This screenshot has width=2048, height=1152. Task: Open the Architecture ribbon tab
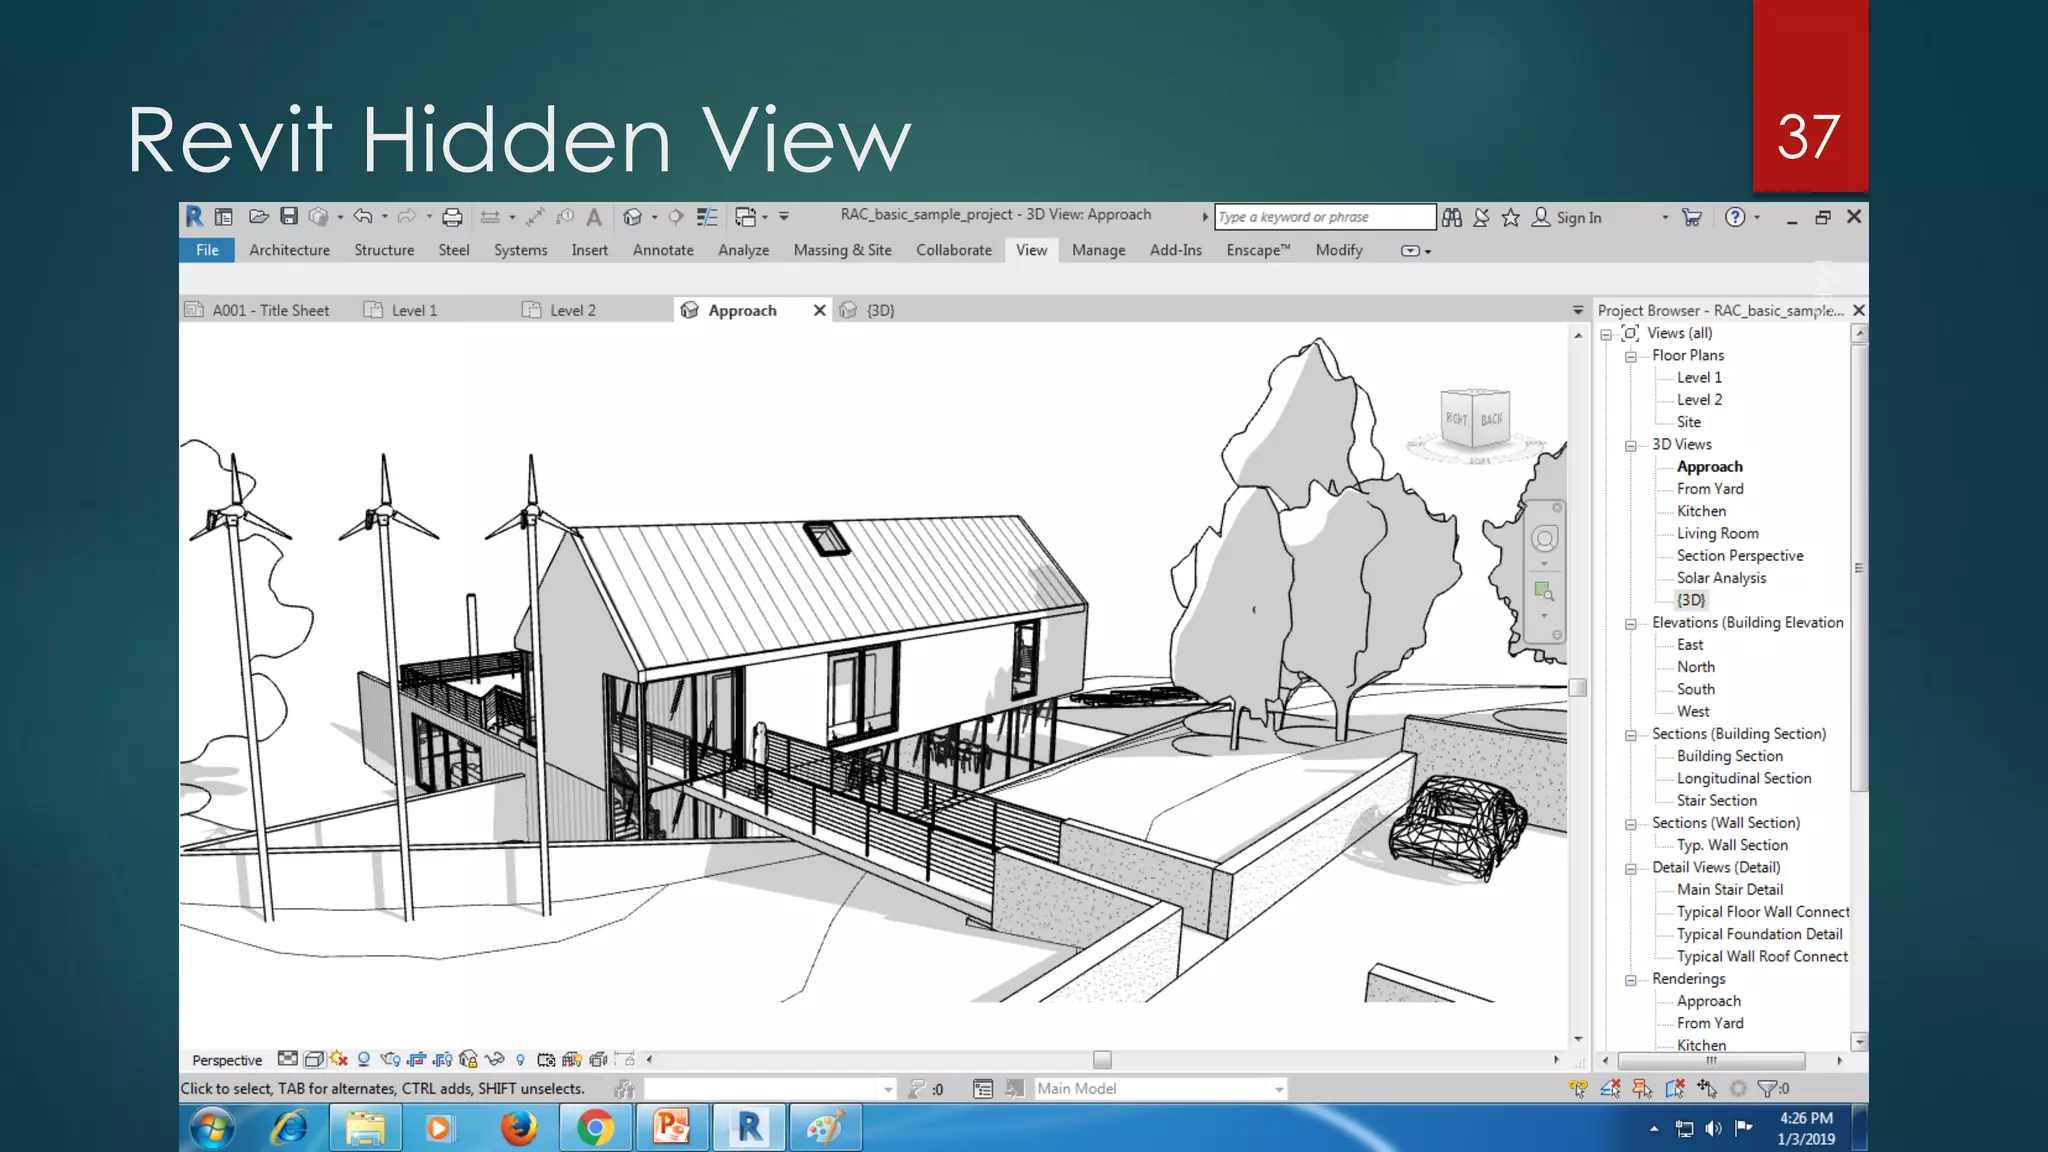tap(289, 250)
